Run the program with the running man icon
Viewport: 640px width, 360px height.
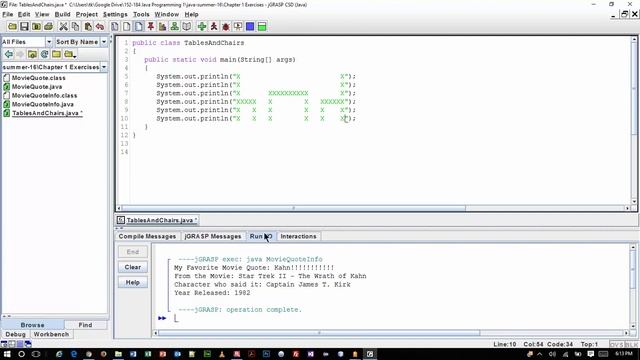[213, 27]
